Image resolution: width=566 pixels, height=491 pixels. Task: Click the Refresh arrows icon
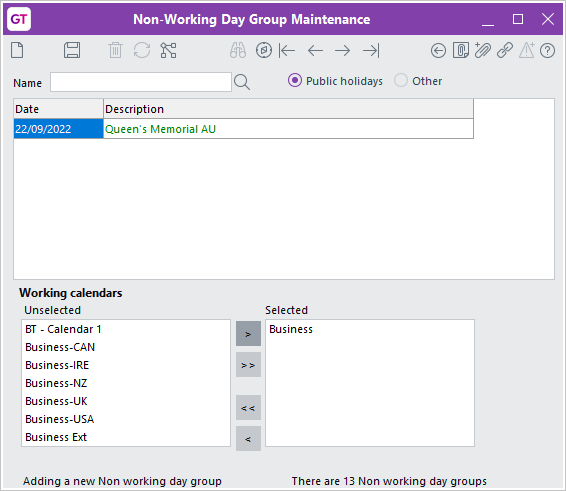142,50
